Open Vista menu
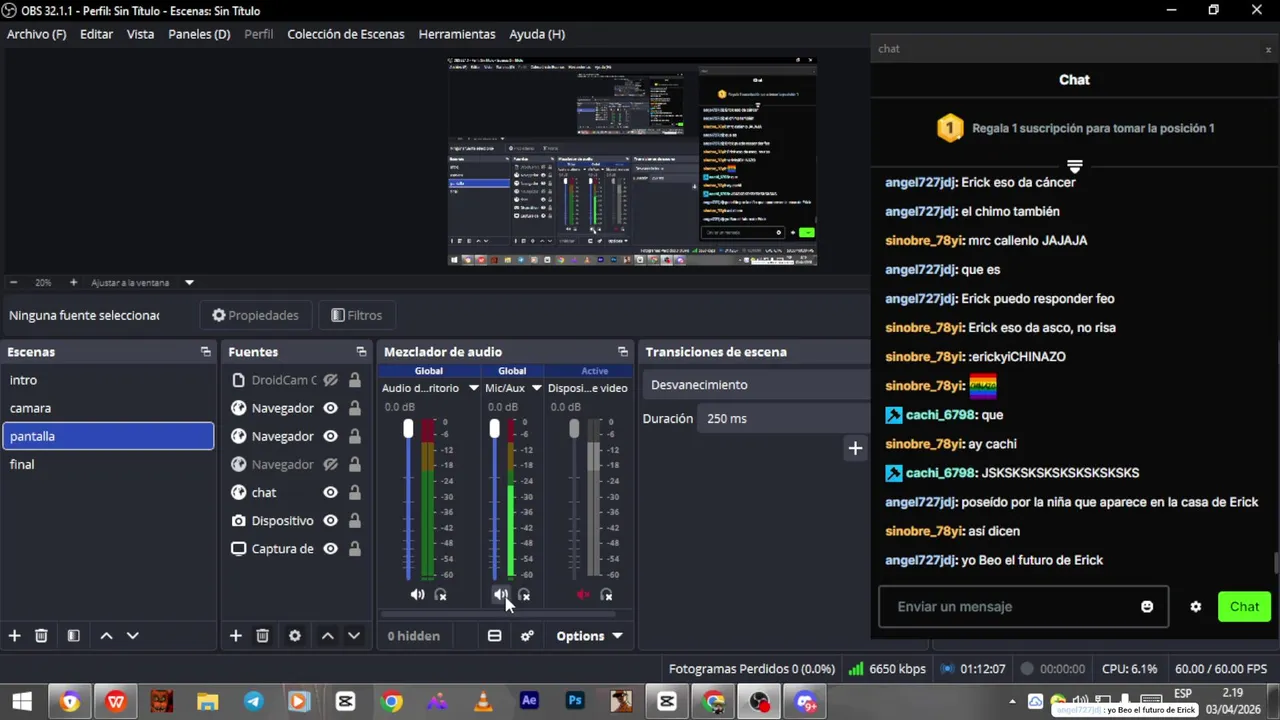 (x=140, y=34)
